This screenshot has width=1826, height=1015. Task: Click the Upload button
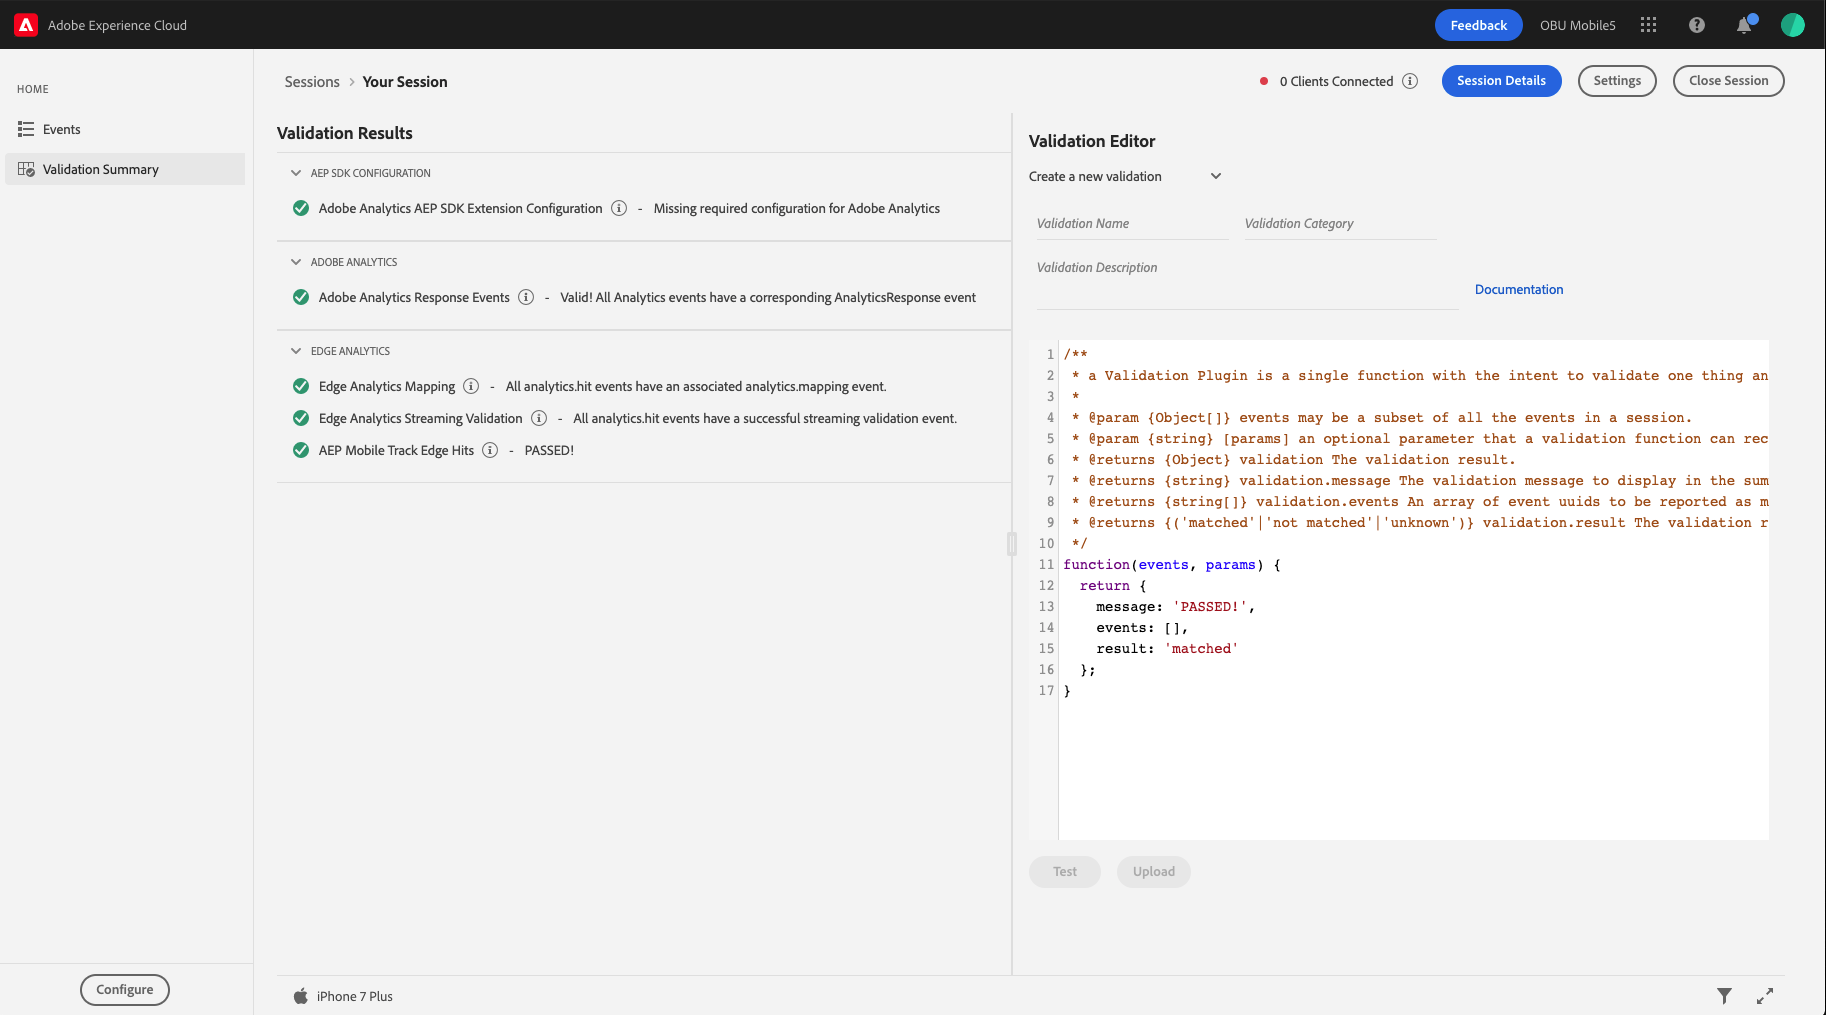pos(1154,872)
